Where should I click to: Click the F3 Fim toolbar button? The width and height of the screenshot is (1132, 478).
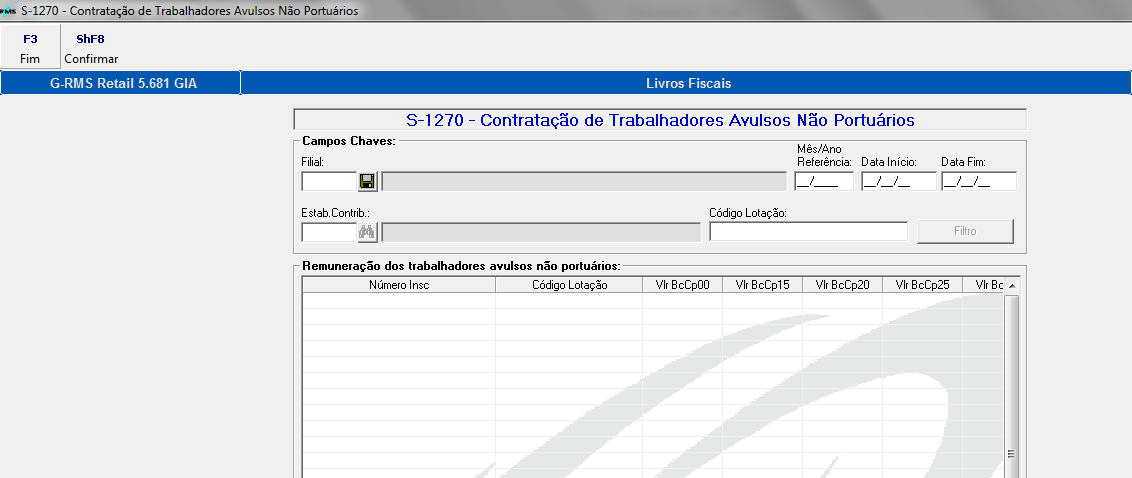30,48
